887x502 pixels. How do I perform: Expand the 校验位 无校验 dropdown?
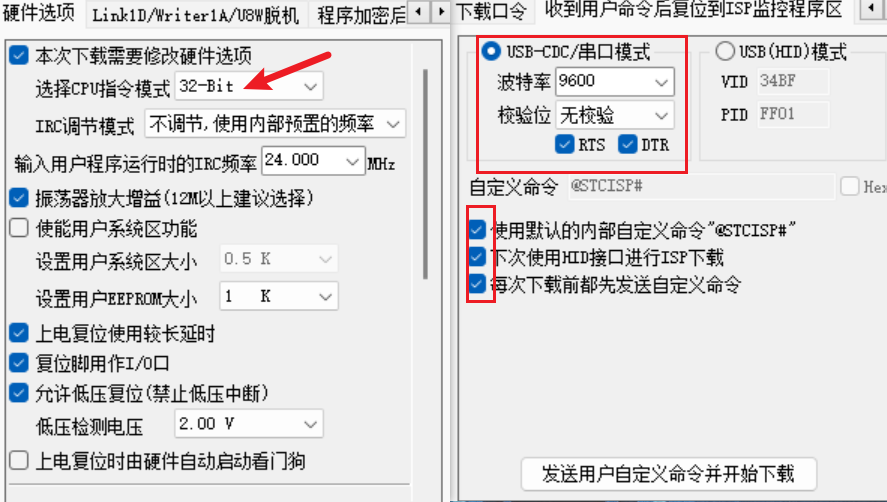pyautogui.click(x=615, y=115)
